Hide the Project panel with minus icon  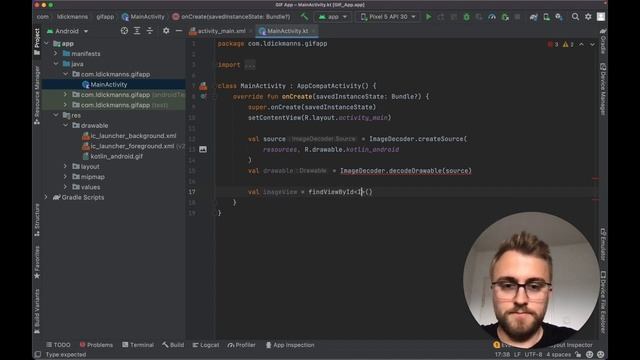pyautogui.click(x=179, y=31)
